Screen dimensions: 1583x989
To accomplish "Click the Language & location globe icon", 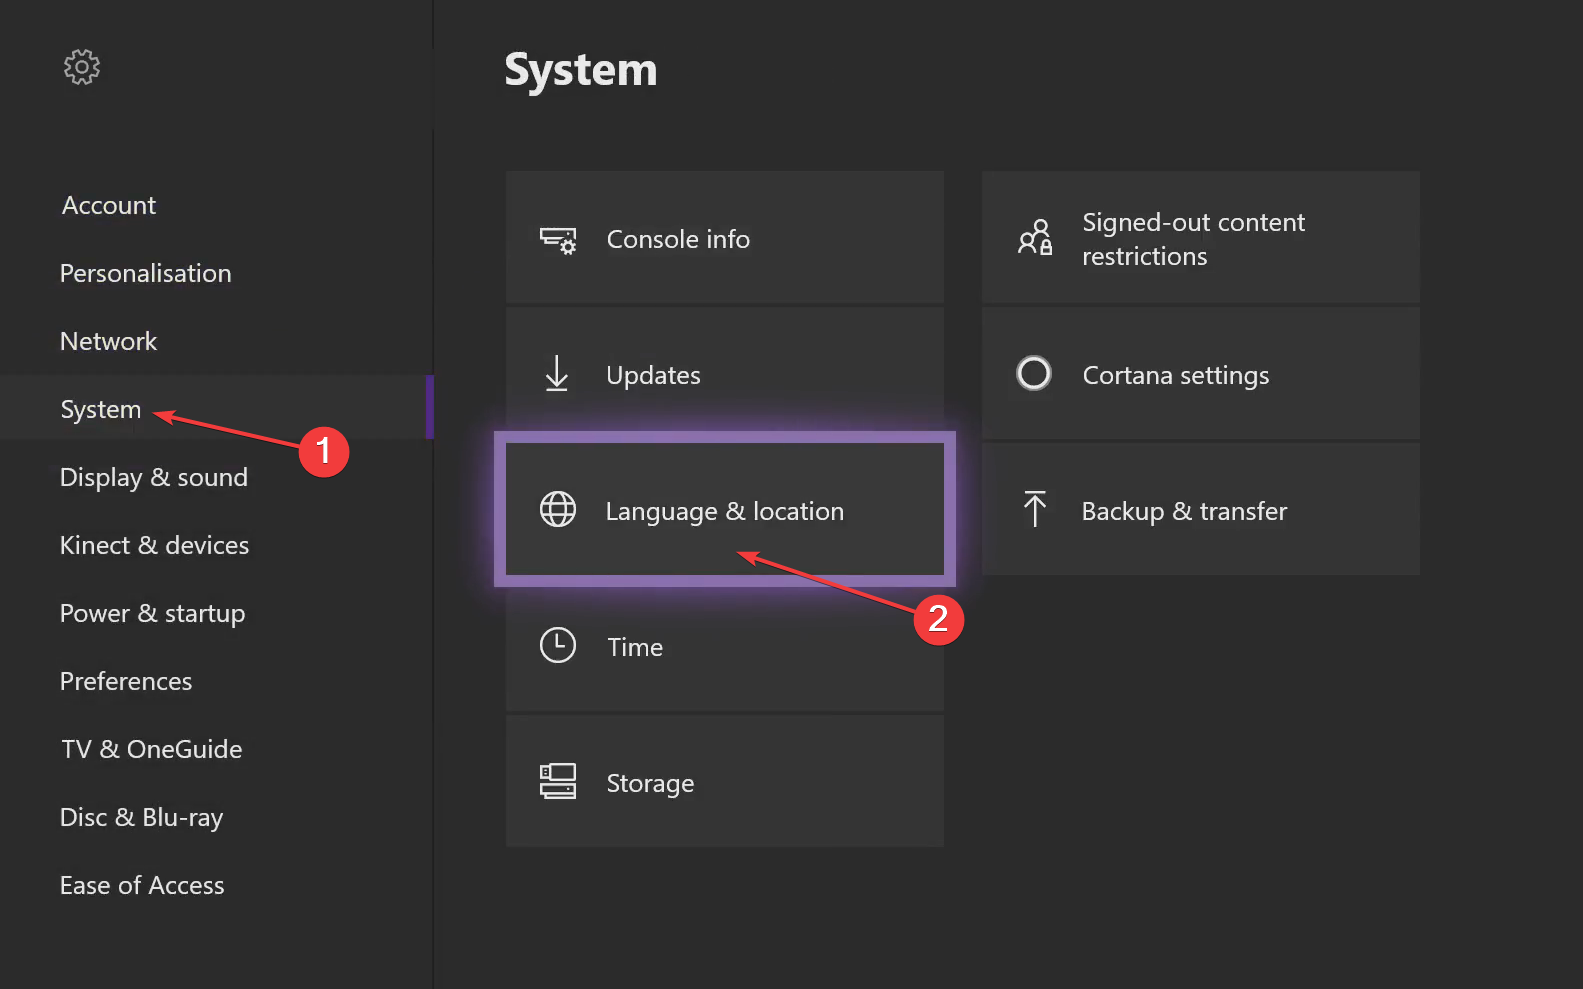I will 558,509.
